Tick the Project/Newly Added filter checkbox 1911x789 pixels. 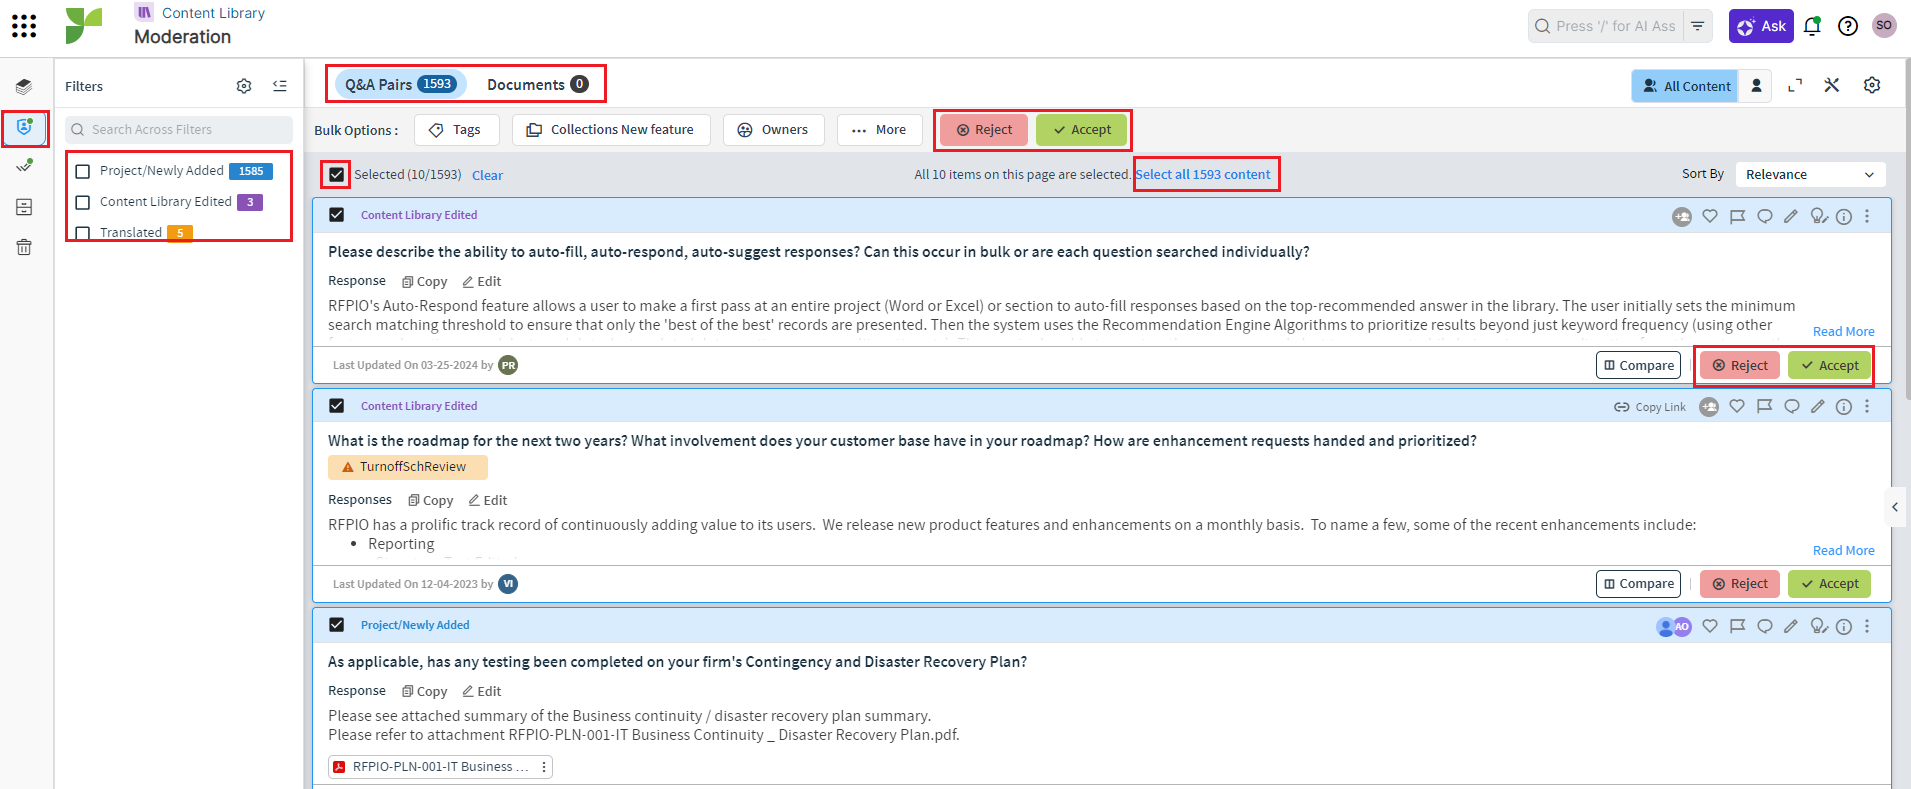tap(83, 171)
